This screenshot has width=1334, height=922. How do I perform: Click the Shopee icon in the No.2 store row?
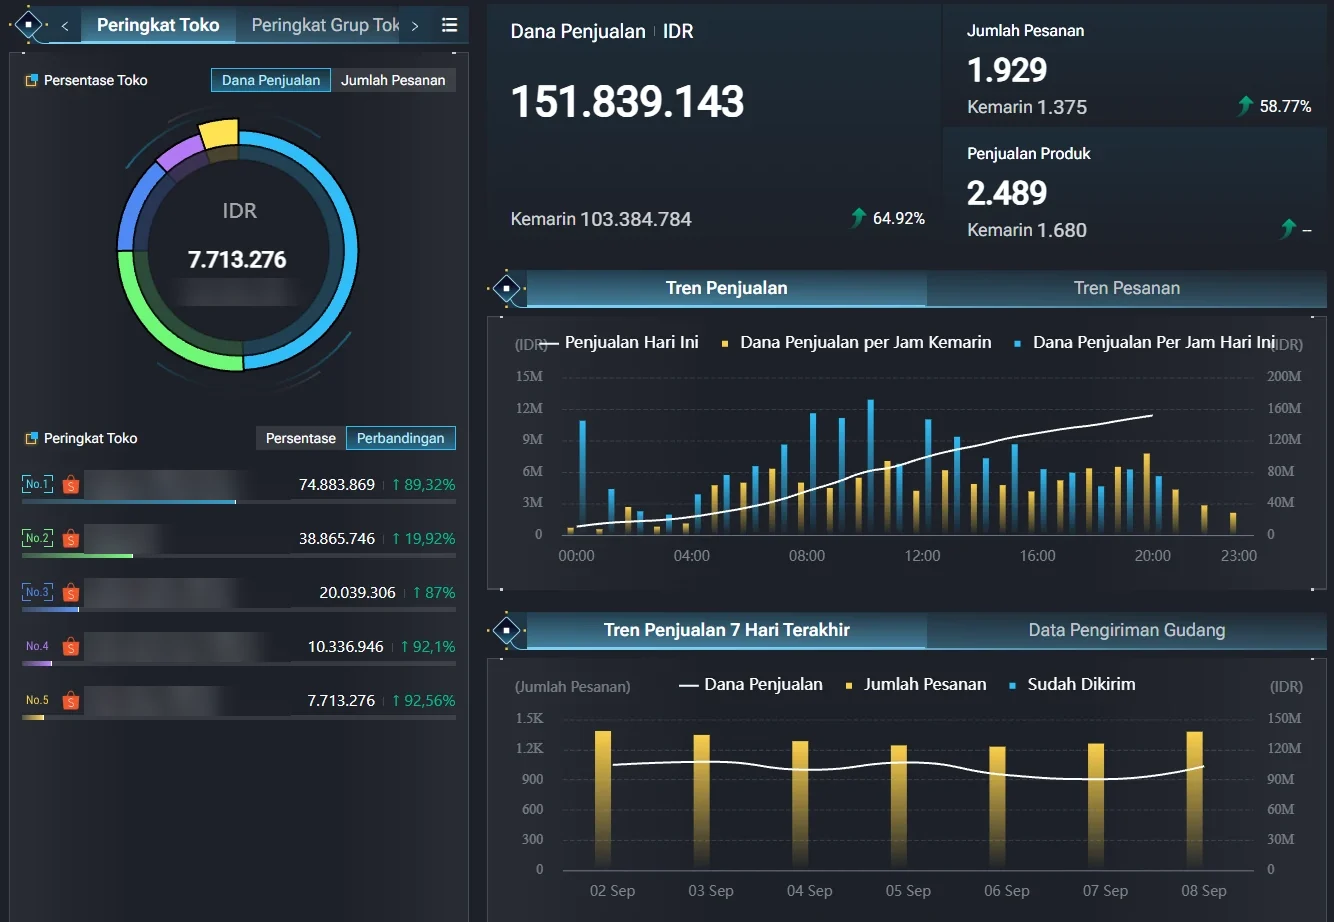pyautogui.click(x=70, y=539)
